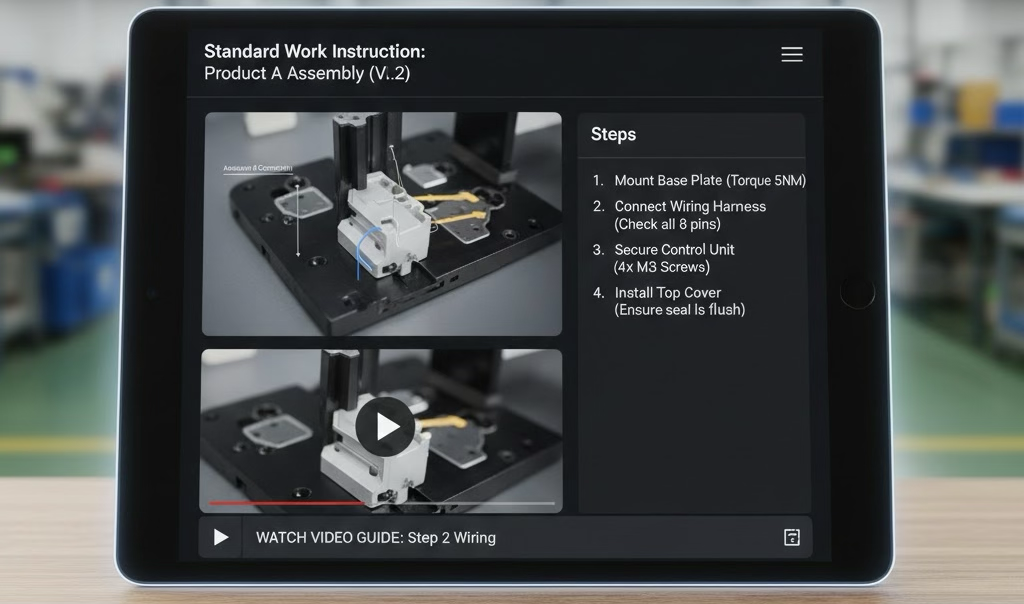Click the unplayed grey part of progress bar
The image size is (1024, 604).
(459, 503)
